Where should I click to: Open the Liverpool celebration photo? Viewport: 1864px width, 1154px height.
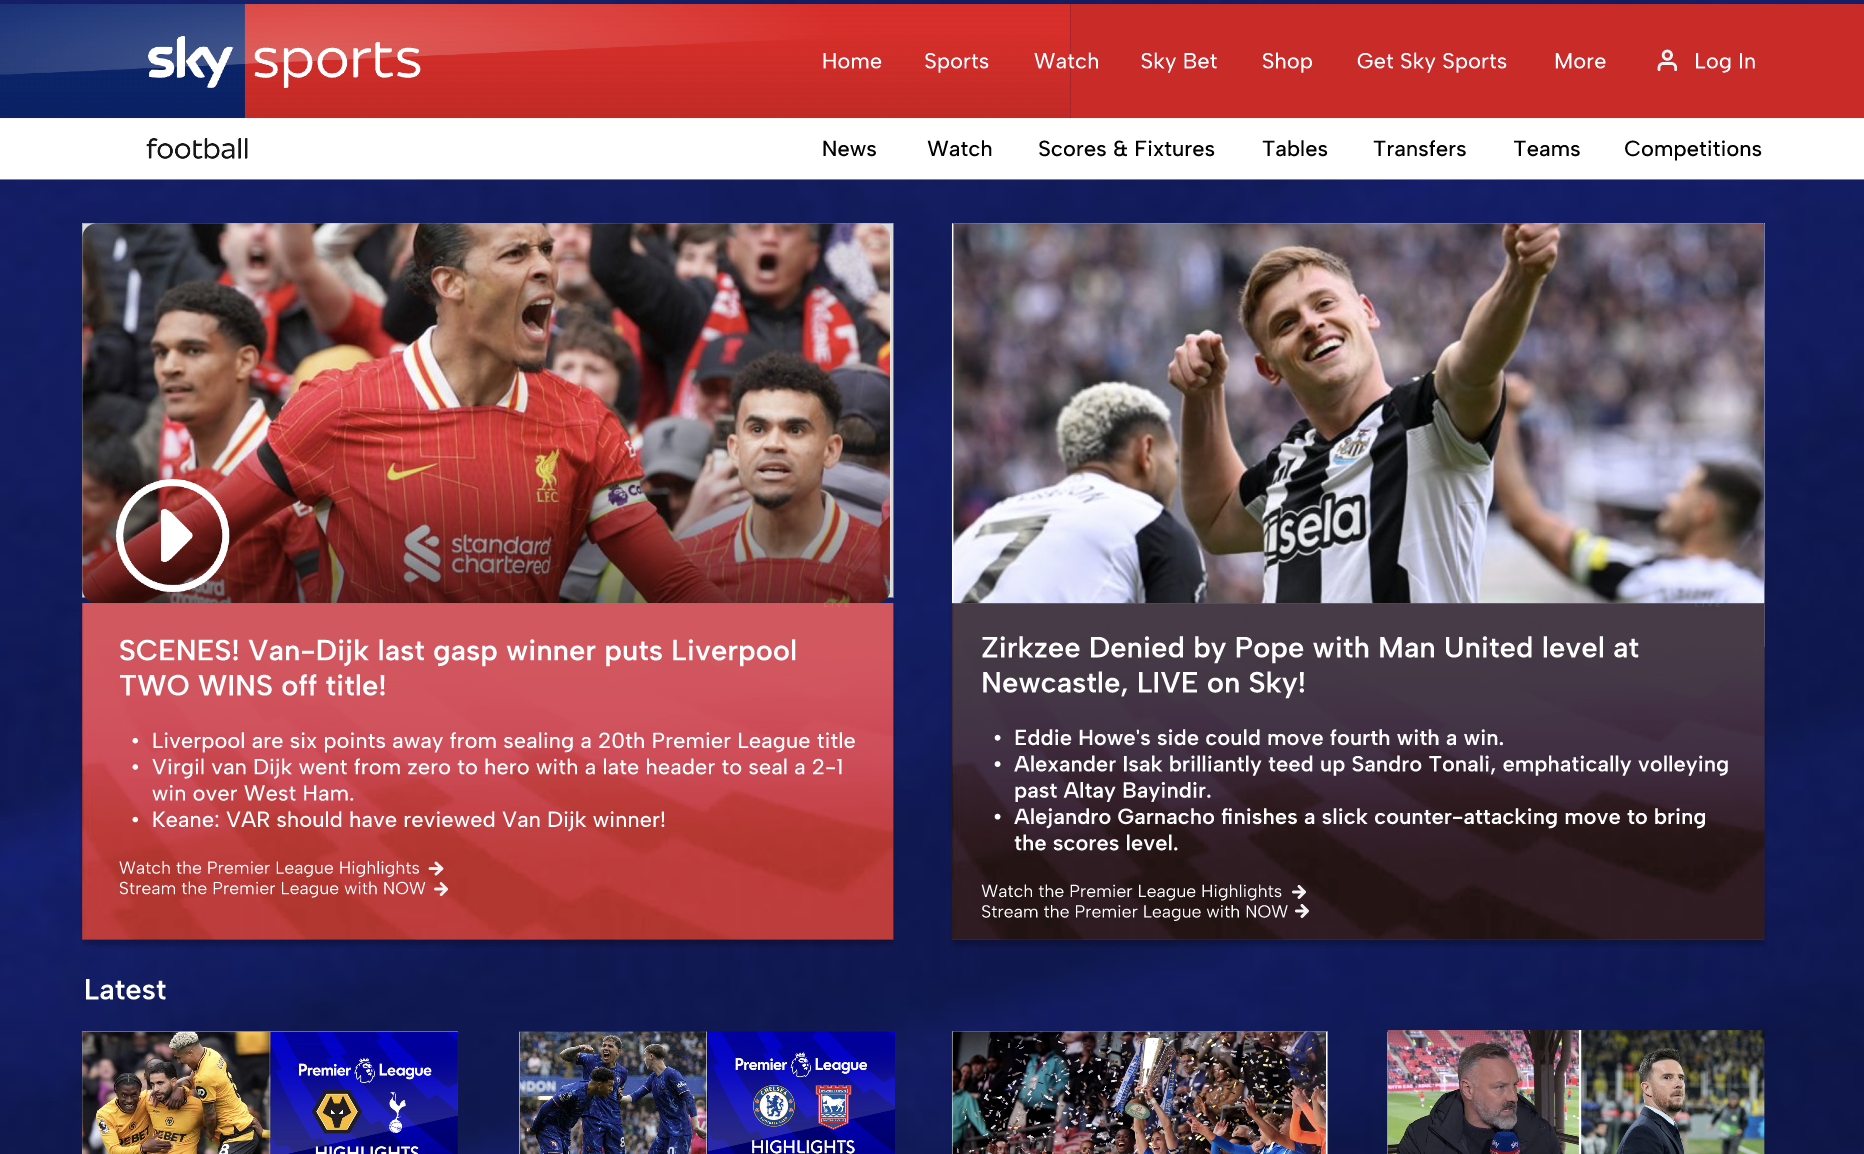point(488,412)
